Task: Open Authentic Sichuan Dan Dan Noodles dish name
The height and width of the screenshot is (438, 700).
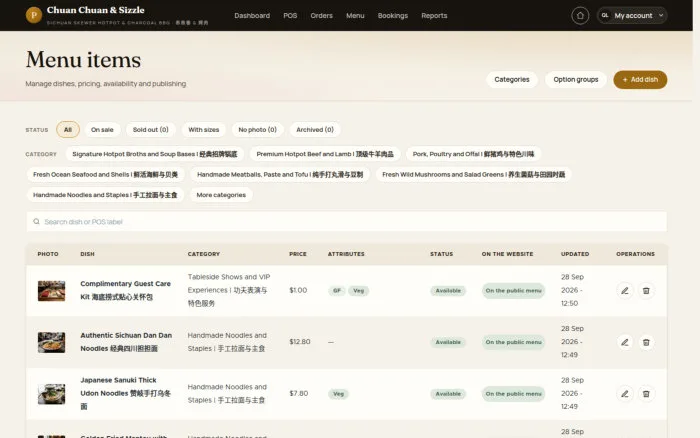Action: [x=126, y=342]
